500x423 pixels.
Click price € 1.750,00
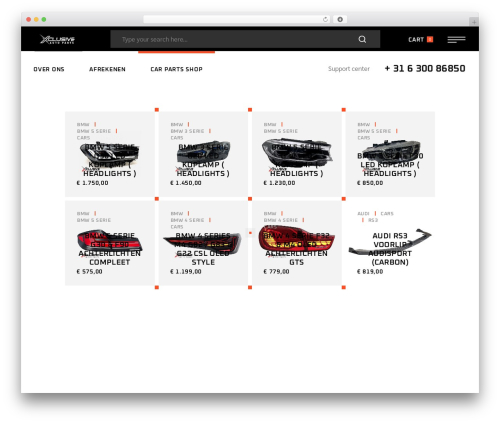(92, 183)
